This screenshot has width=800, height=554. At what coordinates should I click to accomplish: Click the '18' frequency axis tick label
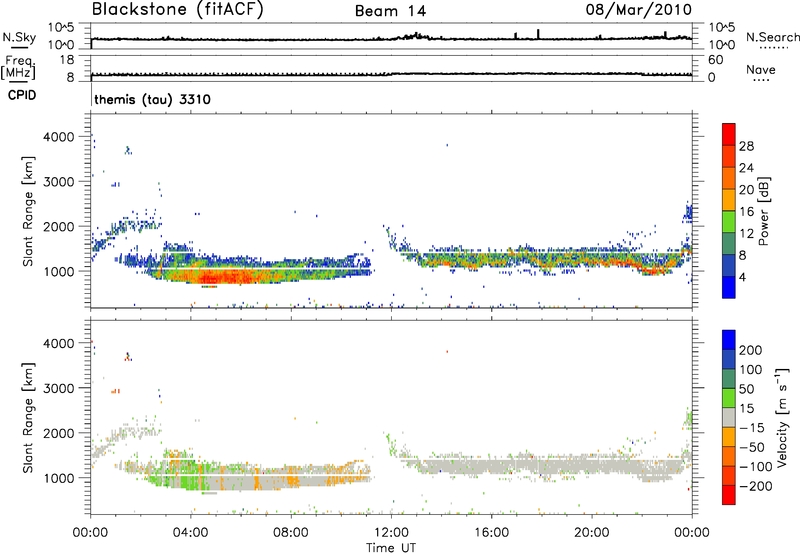67,60
